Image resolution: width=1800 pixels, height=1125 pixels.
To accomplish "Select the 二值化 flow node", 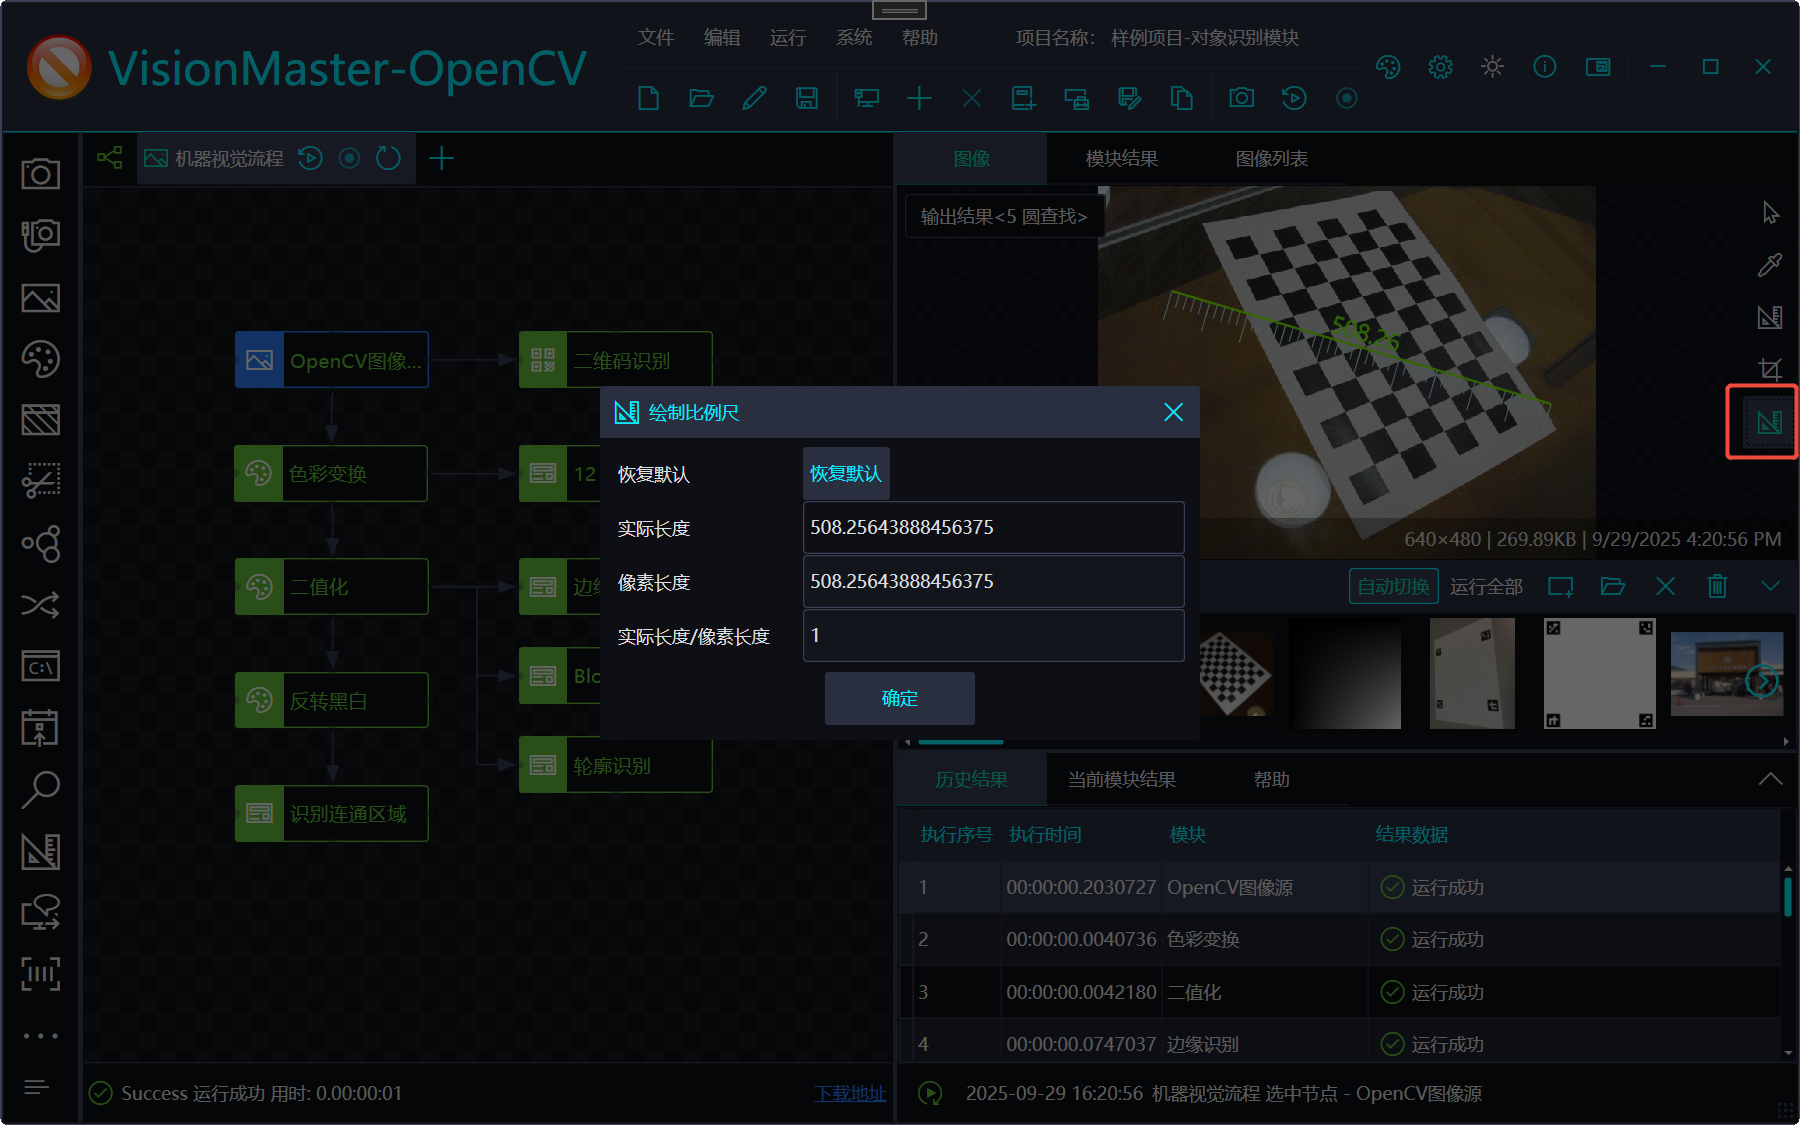I will pyautogui.click(x=331, y=587).
